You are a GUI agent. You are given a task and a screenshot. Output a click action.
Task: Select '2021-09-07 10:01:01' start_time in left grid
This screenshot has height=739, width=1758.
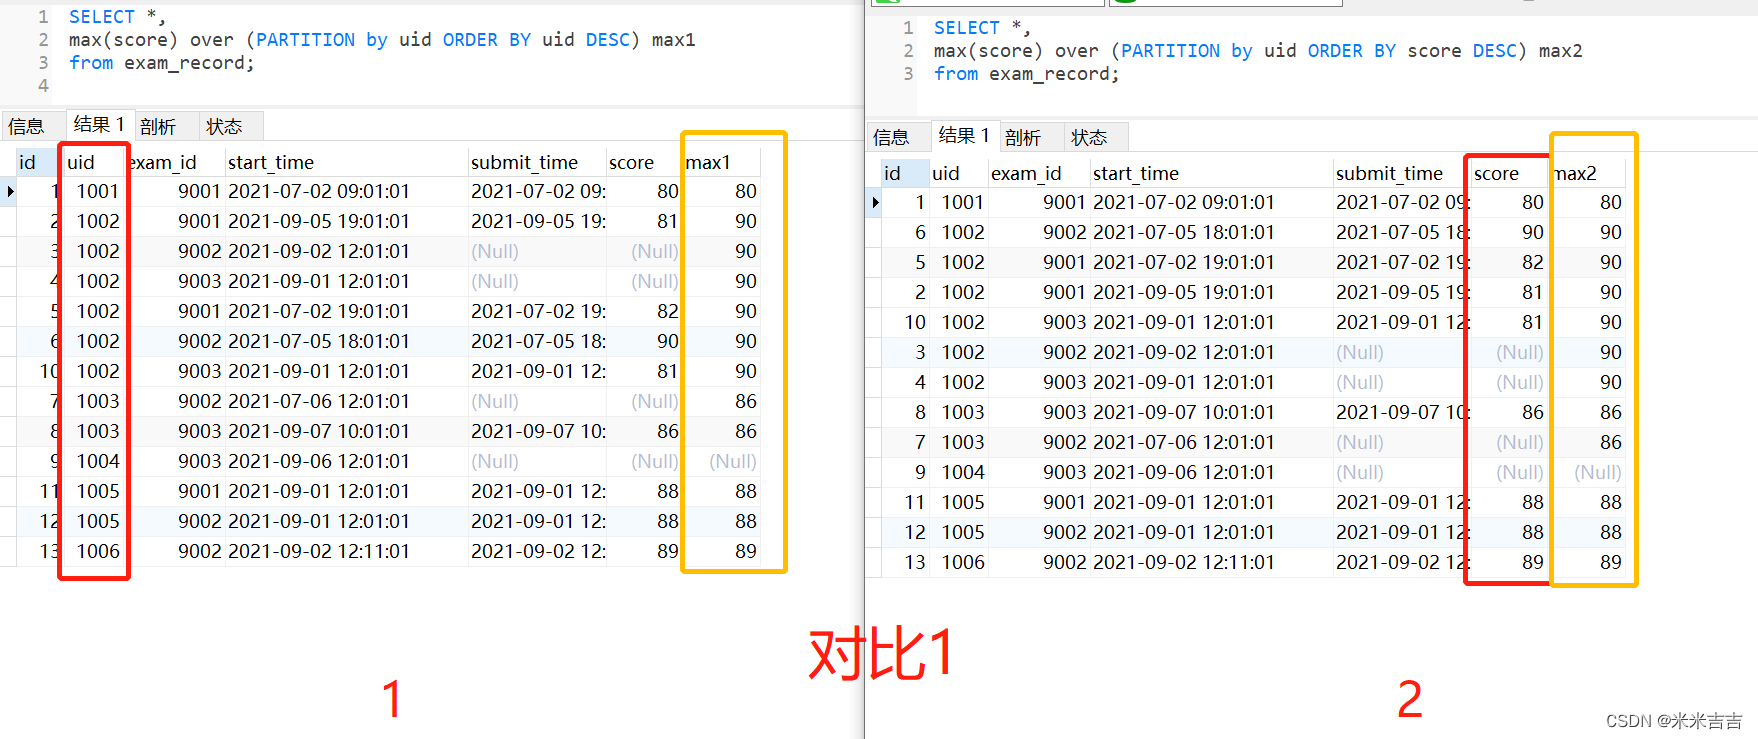(346, 431)
